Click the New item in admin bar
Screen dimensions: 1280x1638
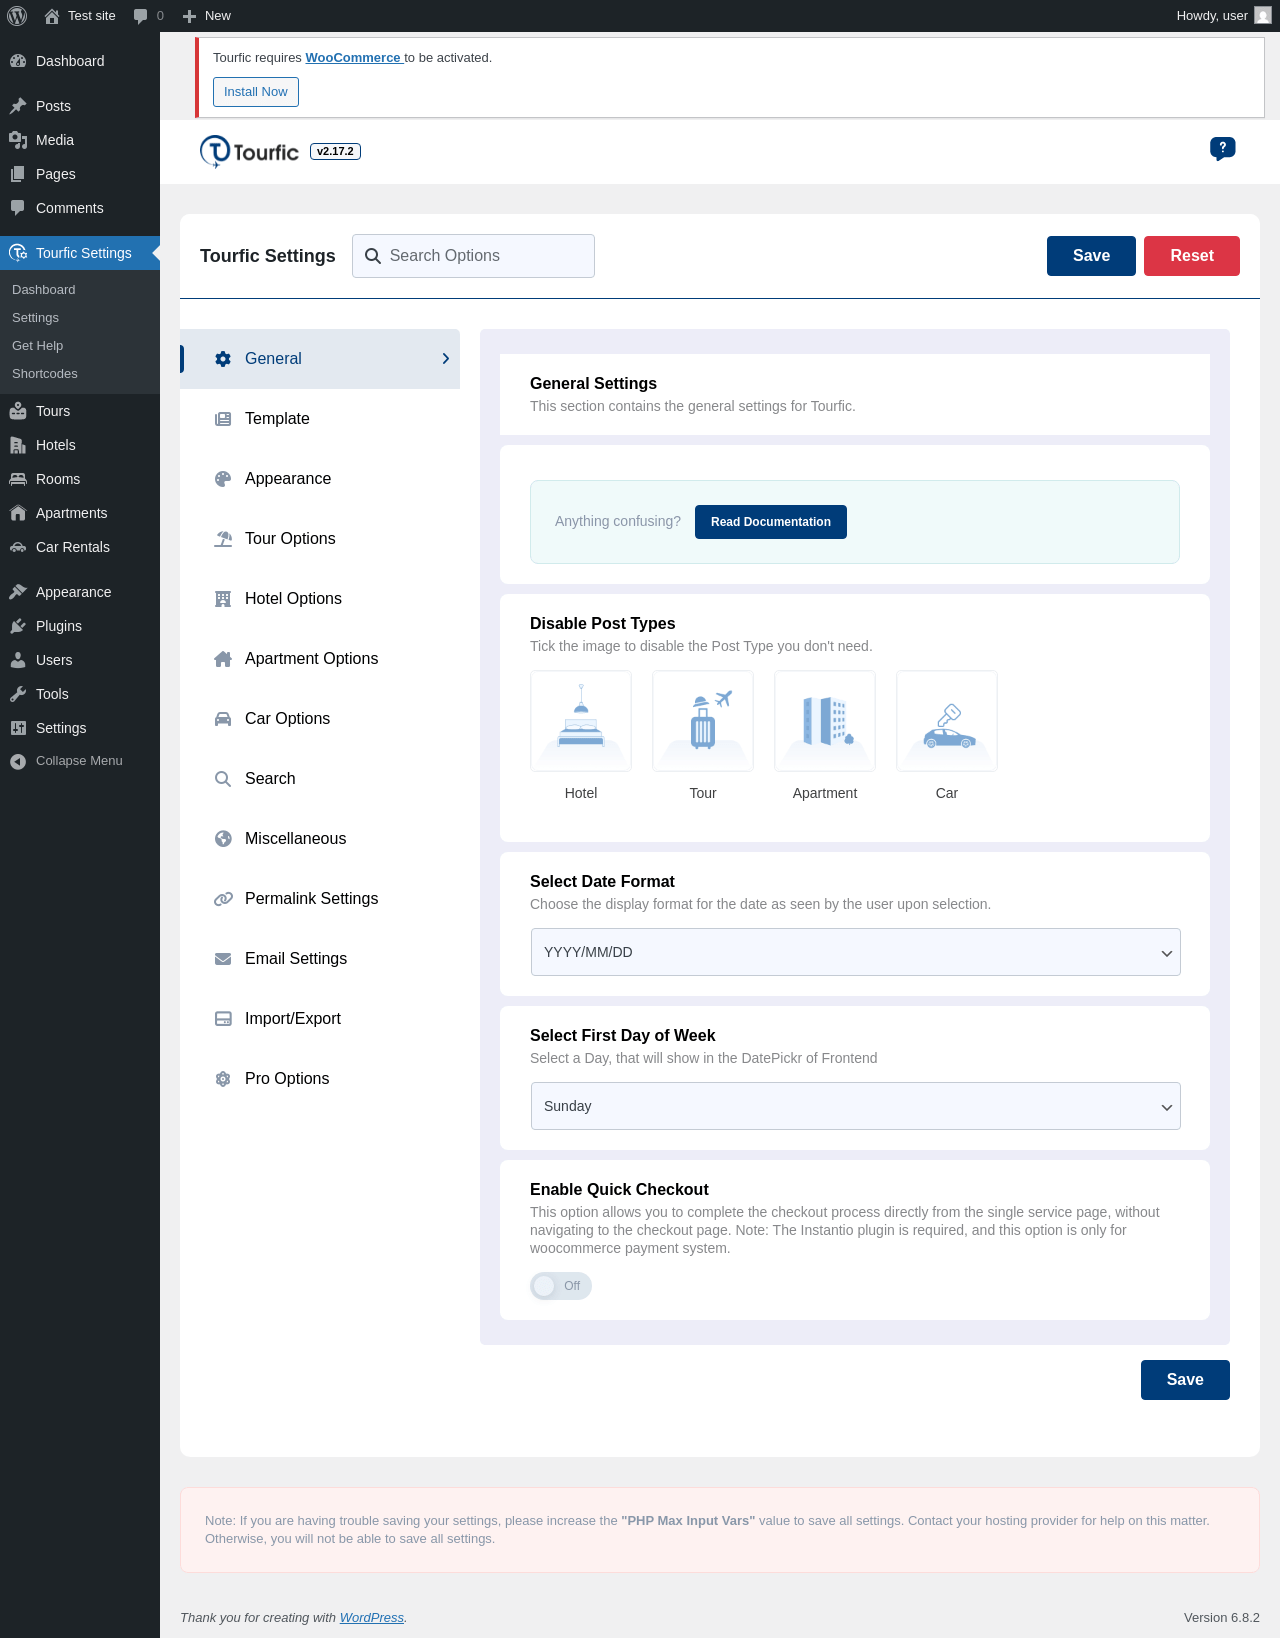click(207, 16)
